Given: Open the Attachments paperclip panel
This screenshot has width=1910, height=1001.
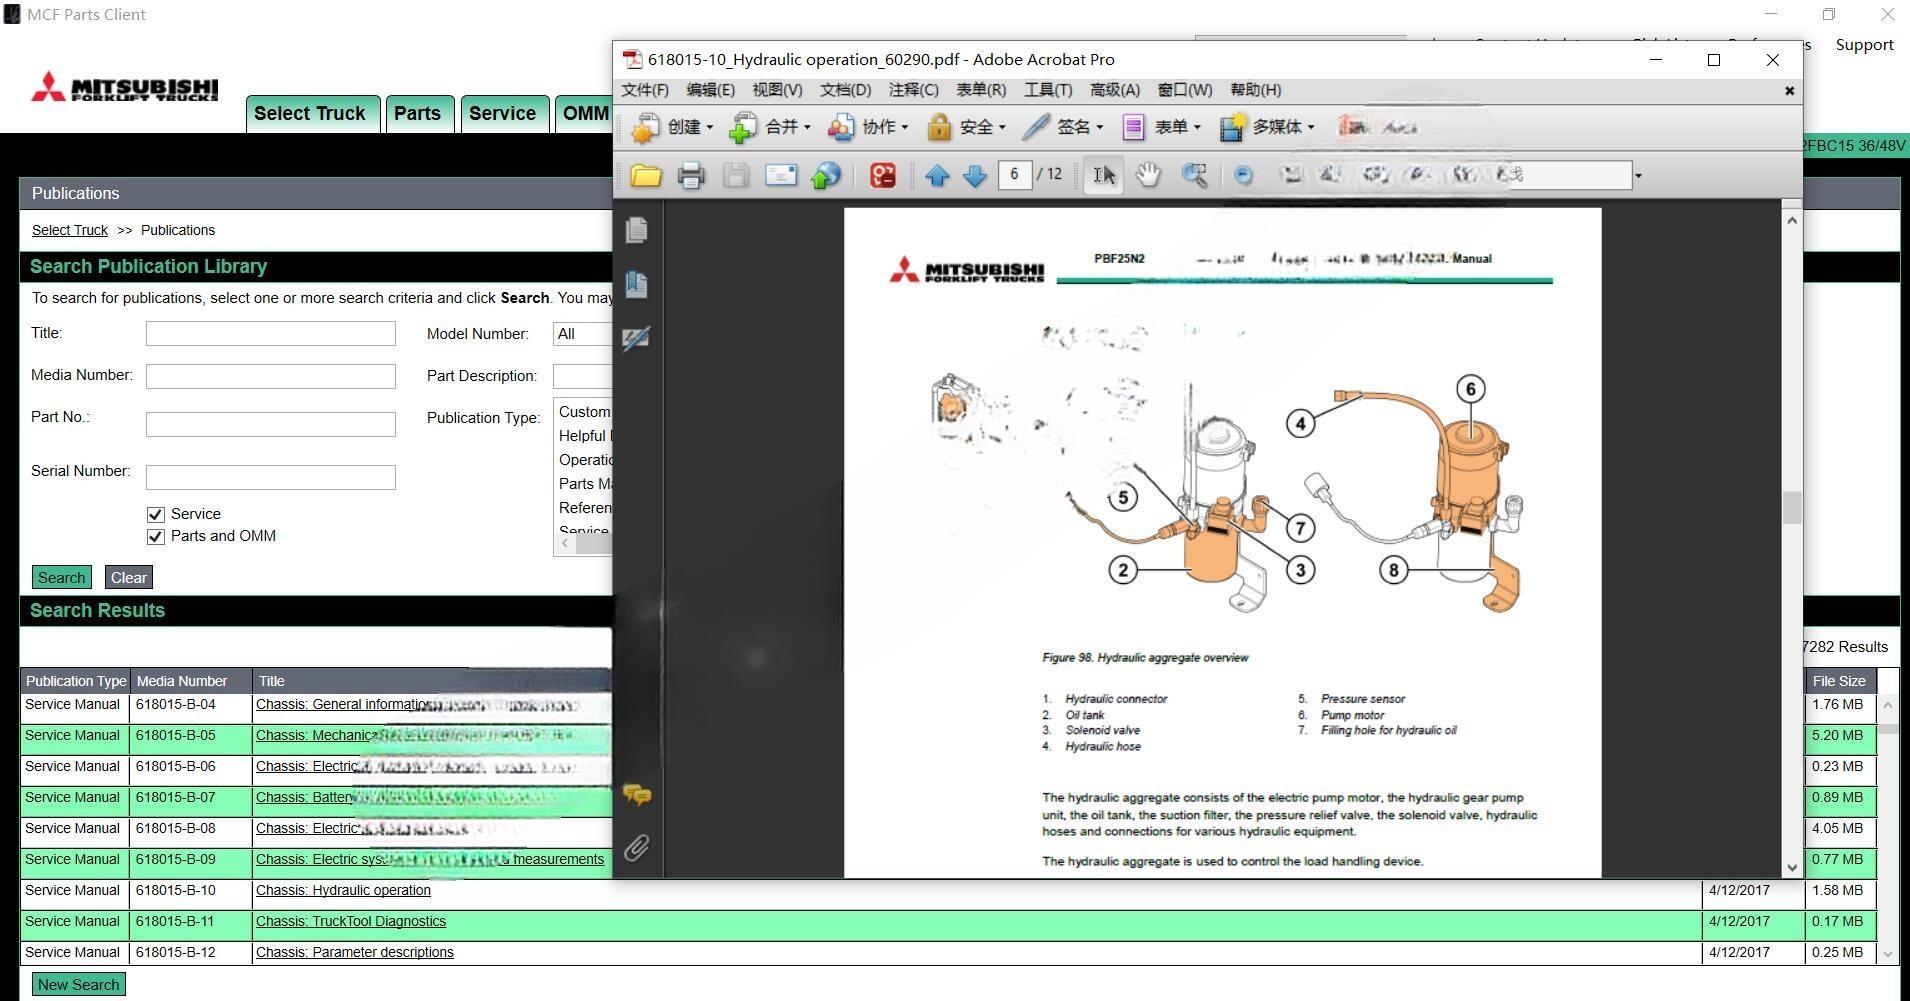Looking at the screenshot, I should coord(636,848).
